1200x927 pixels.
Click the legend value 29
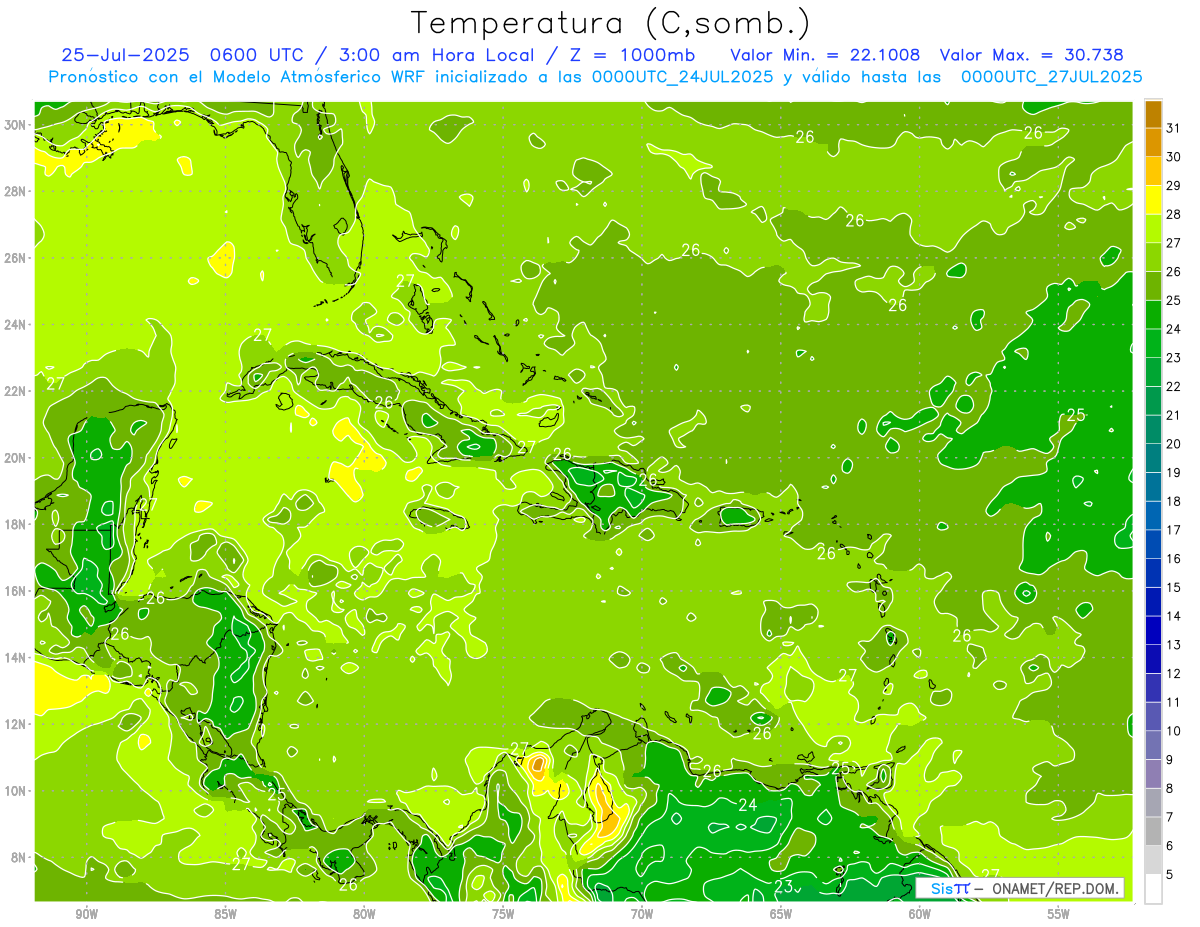pos(1174,185)
